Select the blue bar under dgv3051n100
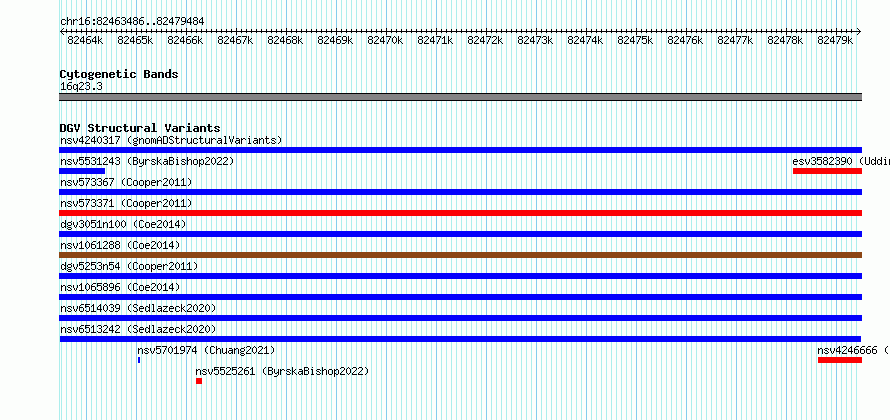 click(x=460, y=234)
